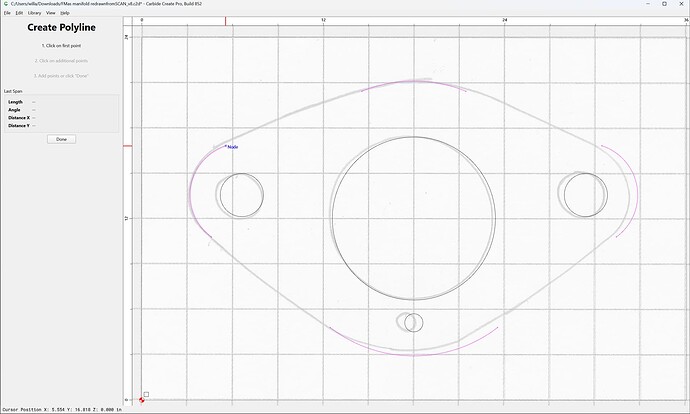
Task: Click the top purple arc curve
Action: tap(414, 81)
